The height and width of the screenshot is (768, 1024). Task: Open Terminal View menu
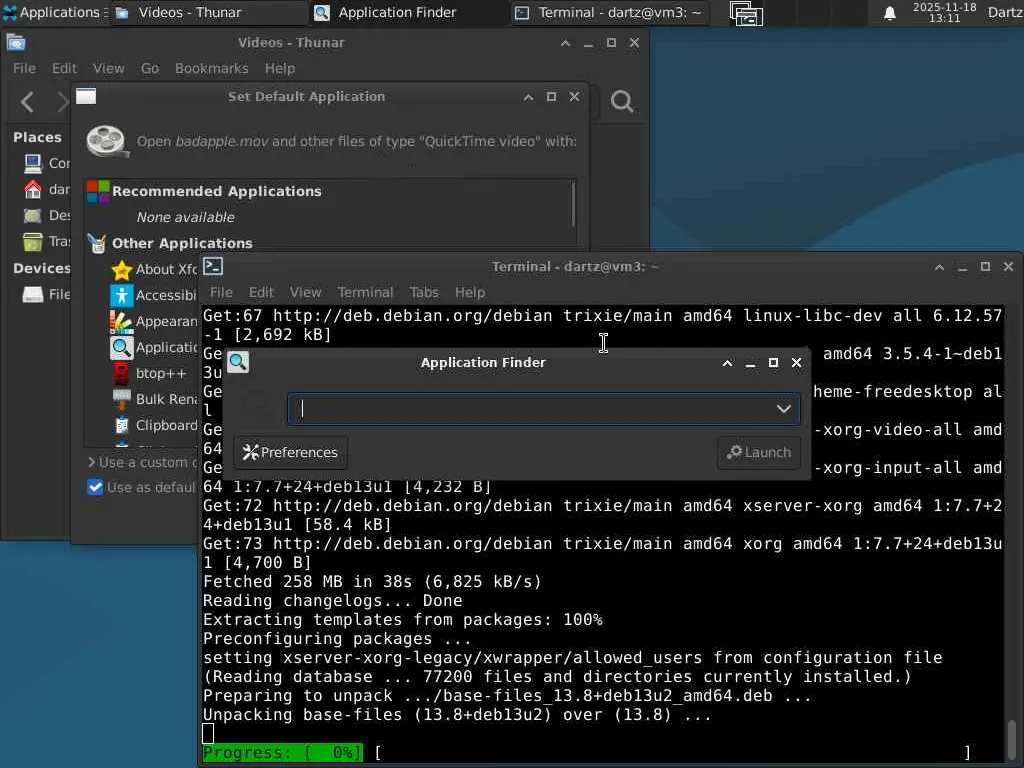(x=306, y=293)
